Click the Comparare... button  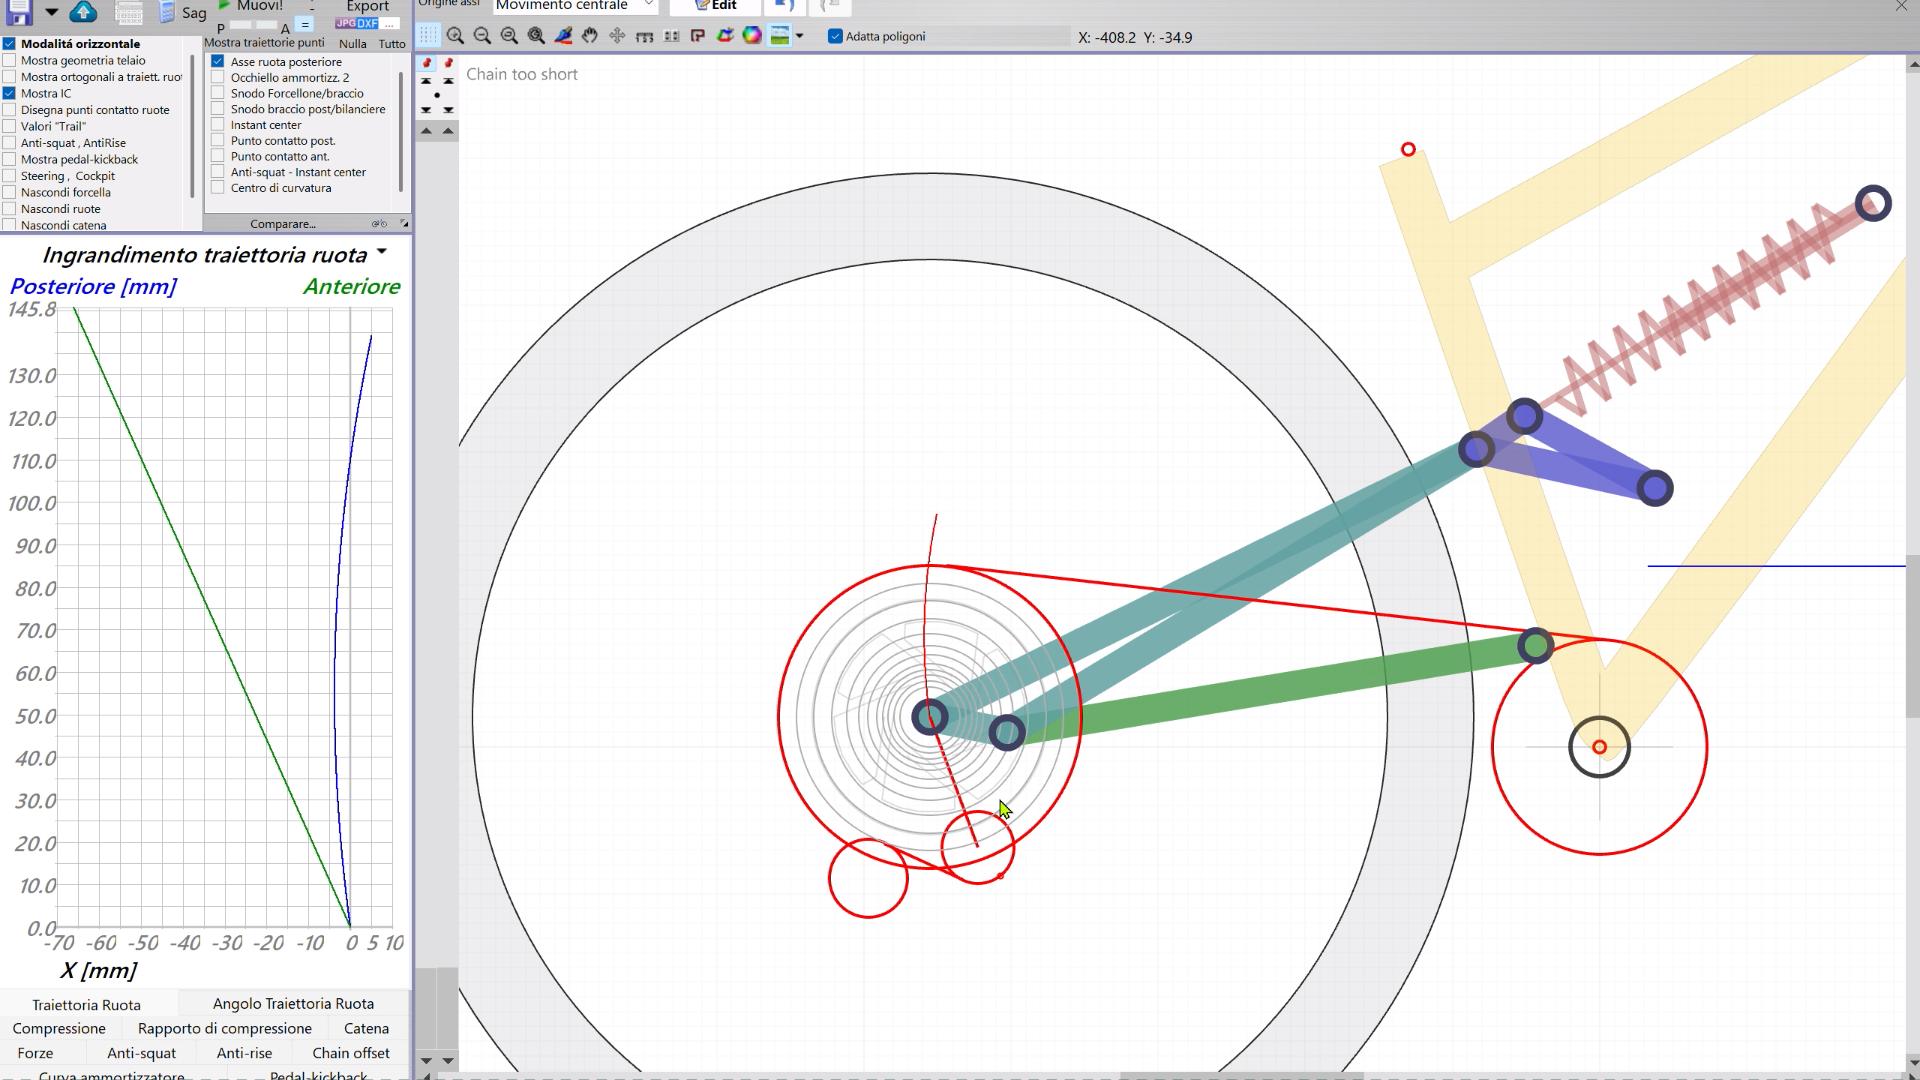283,224
